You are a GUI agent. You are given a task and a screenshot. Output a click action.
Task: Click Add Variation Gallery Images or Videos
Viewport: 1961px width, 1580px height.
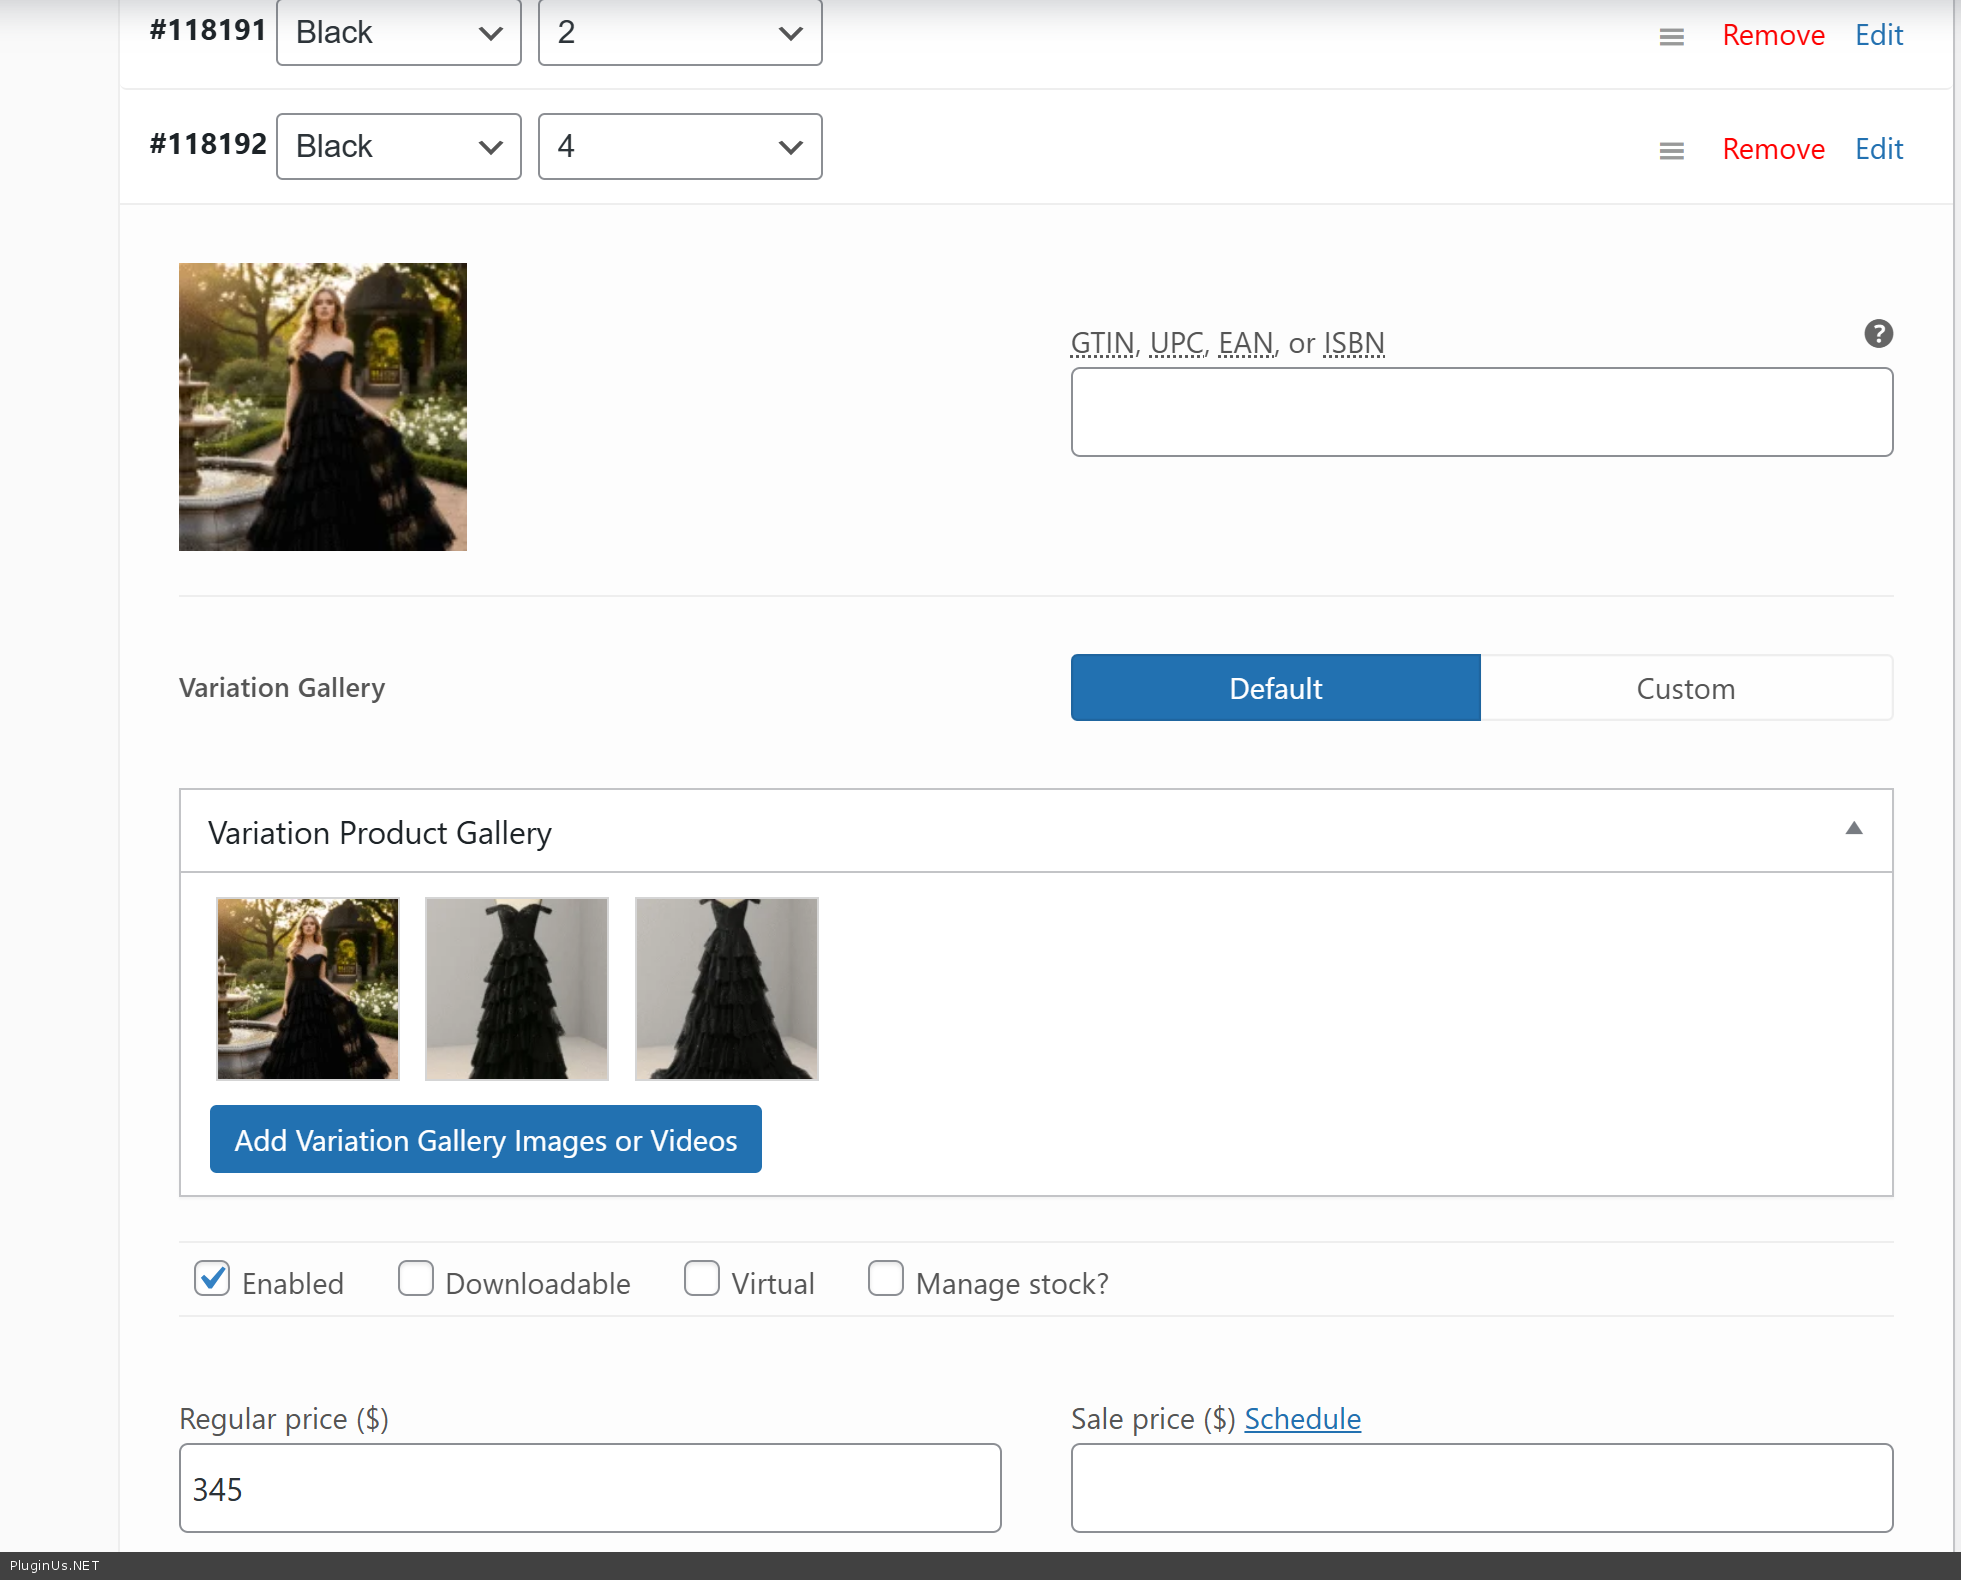click(x=486, y=1140)
